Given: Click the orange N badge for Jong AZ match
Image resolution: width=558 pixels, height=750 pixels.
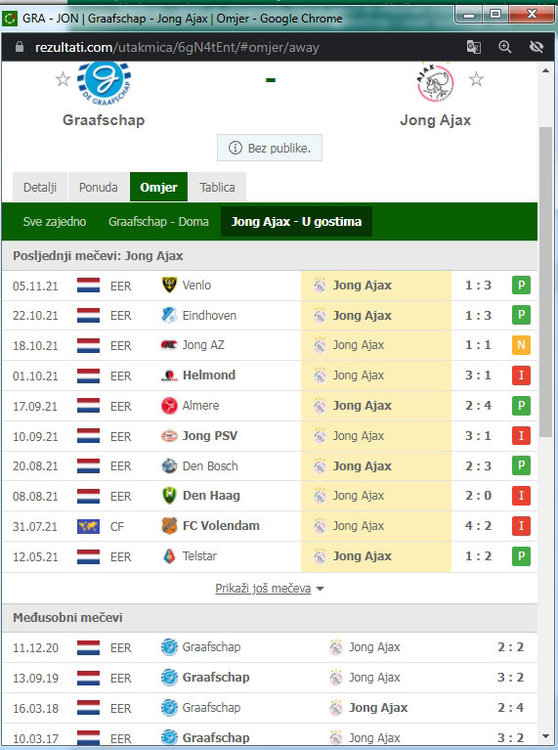Looking at the screenshot, I should (x=521, y=345).
